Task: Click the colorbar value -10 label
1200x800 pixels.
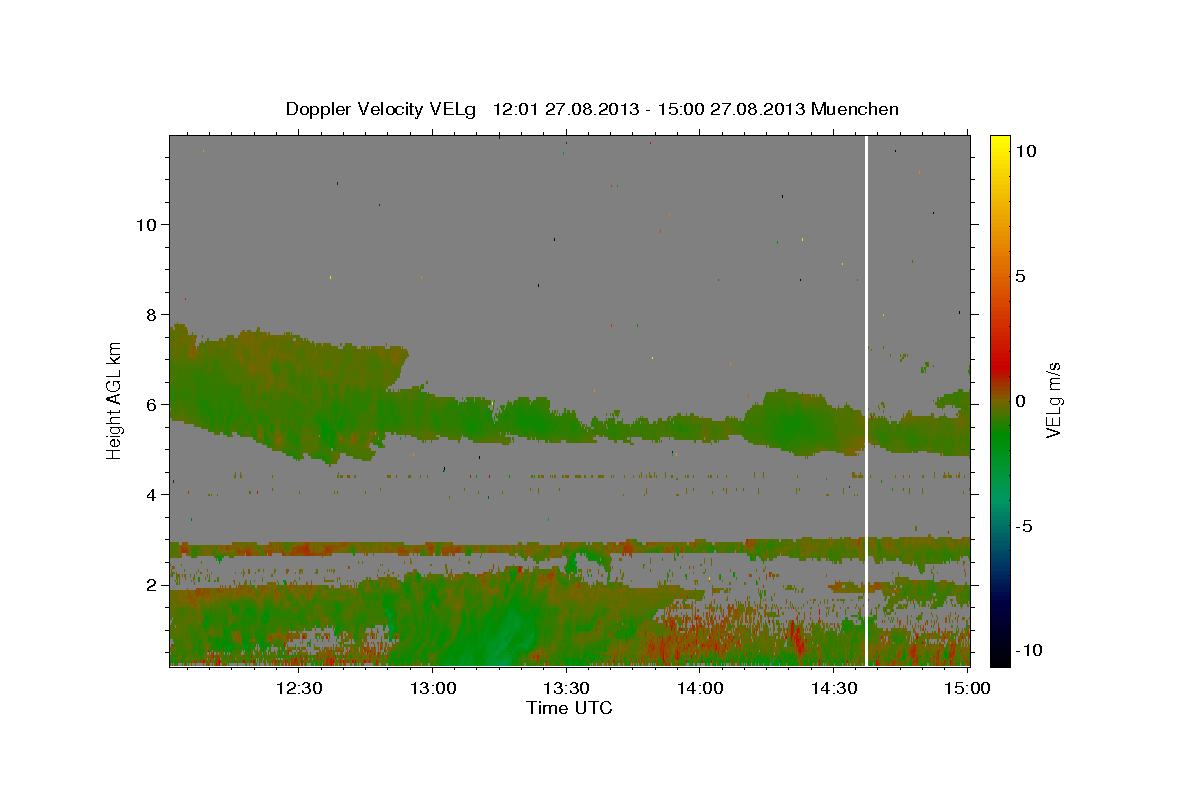Action: 1029,650
